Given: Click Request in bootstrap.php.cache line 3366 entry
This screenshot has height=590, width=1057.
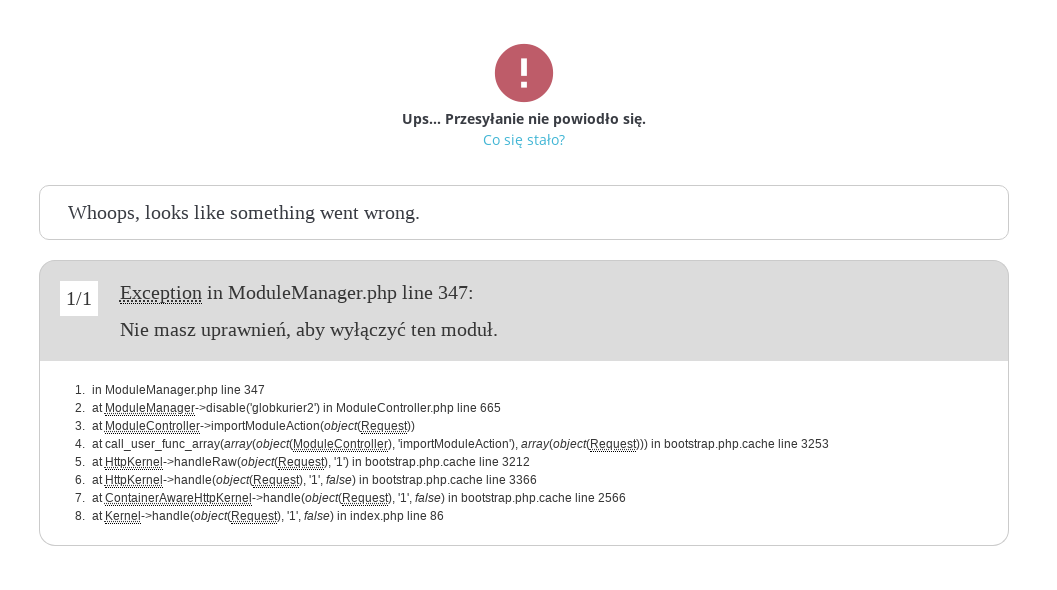Looking at the screenshot, I should pos(276,480).
